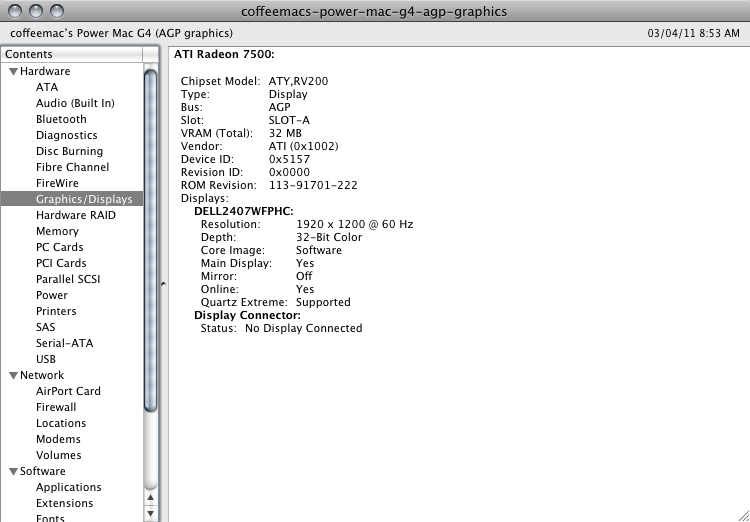Select Modems under Network

(x=58, y=439)
